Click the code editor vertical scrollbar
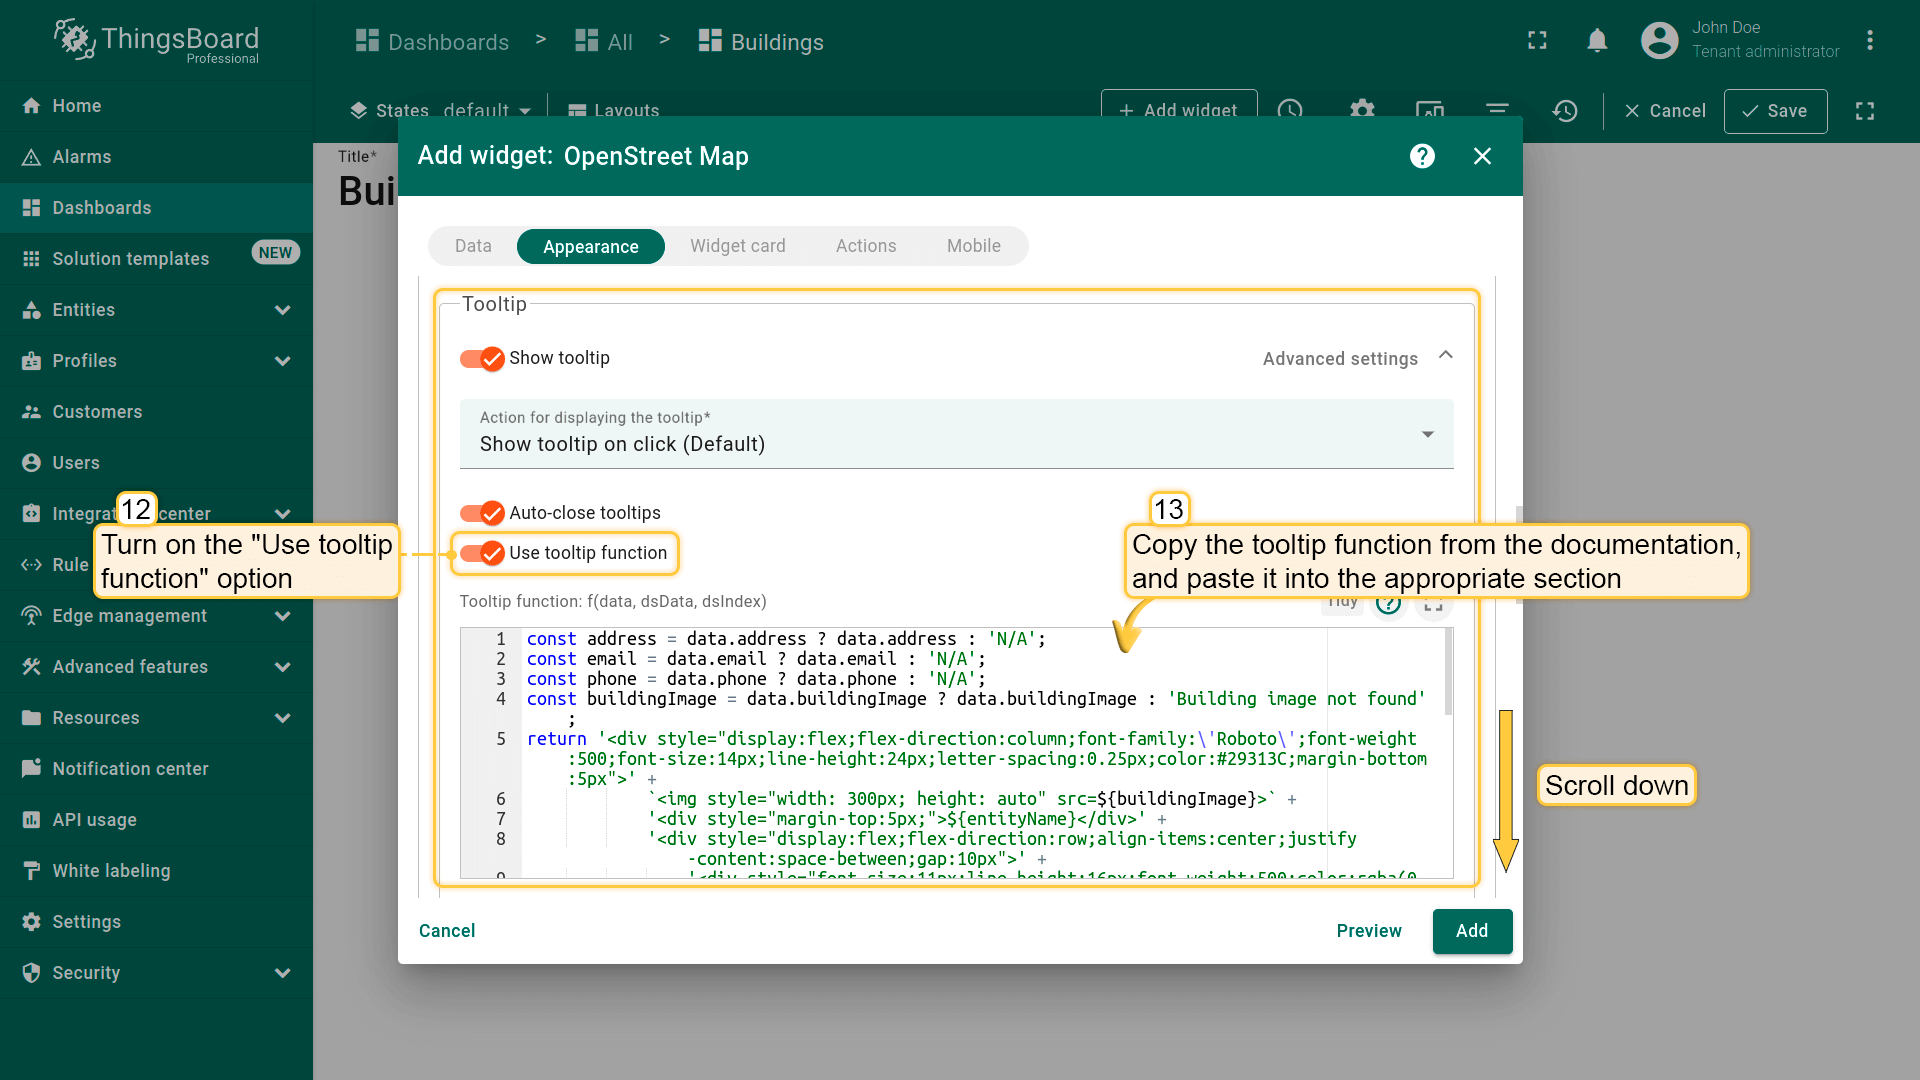This screenshot has height=1080, width=1920. coord(1448,673)
